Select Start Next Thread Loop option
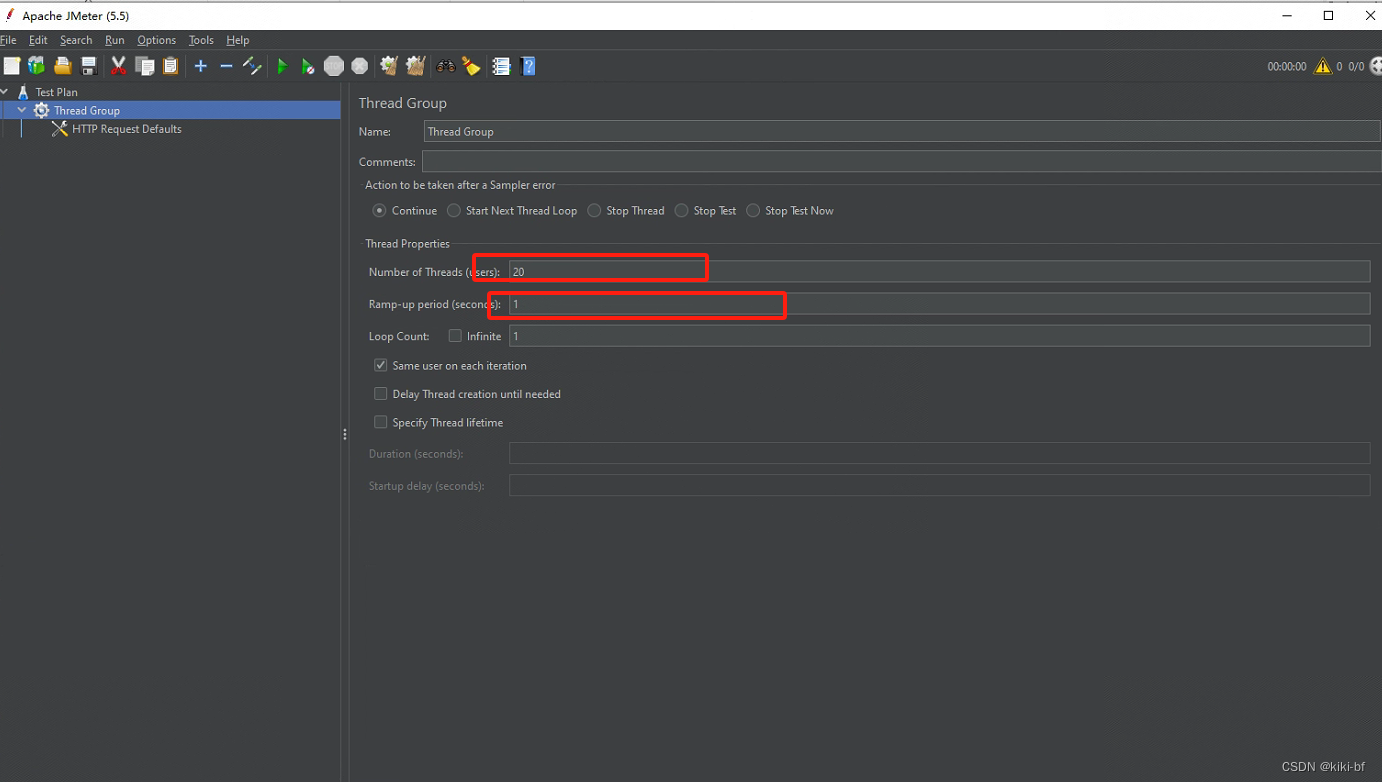This screenshot has width=1382, height=782. (454, 211)
